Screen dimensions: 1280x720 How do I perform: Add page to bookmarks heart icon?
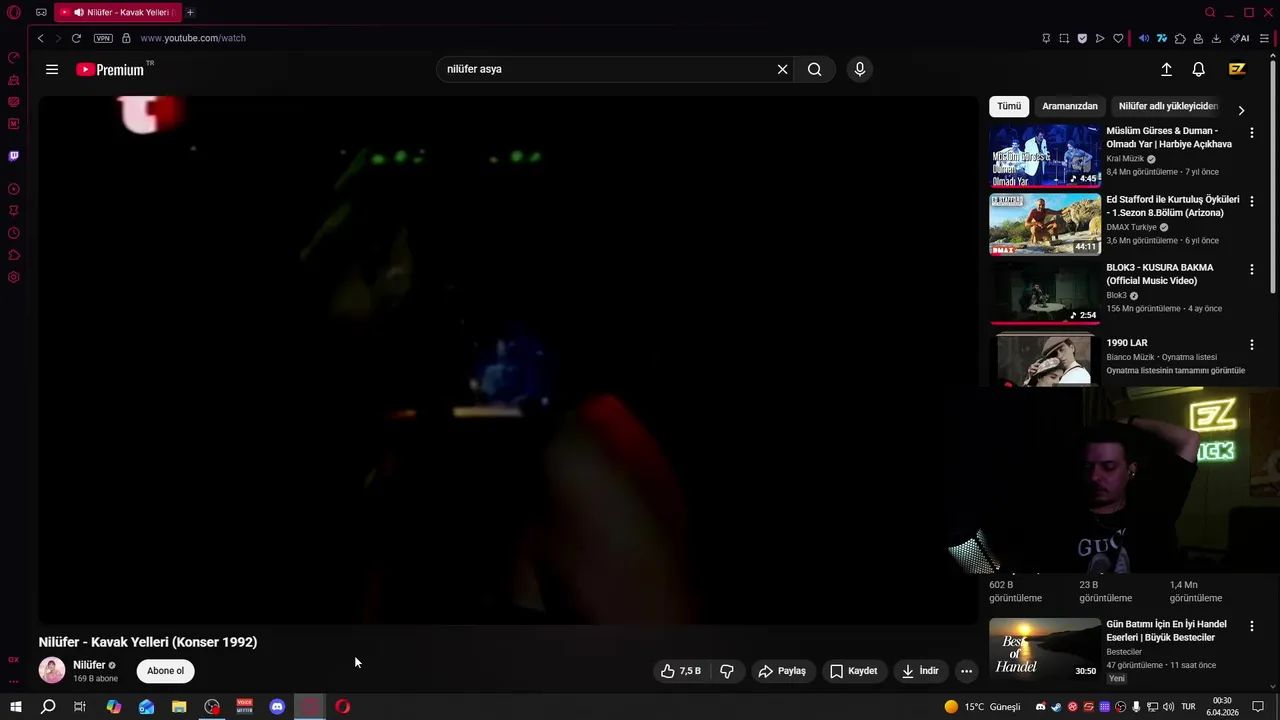[1118, 38]
